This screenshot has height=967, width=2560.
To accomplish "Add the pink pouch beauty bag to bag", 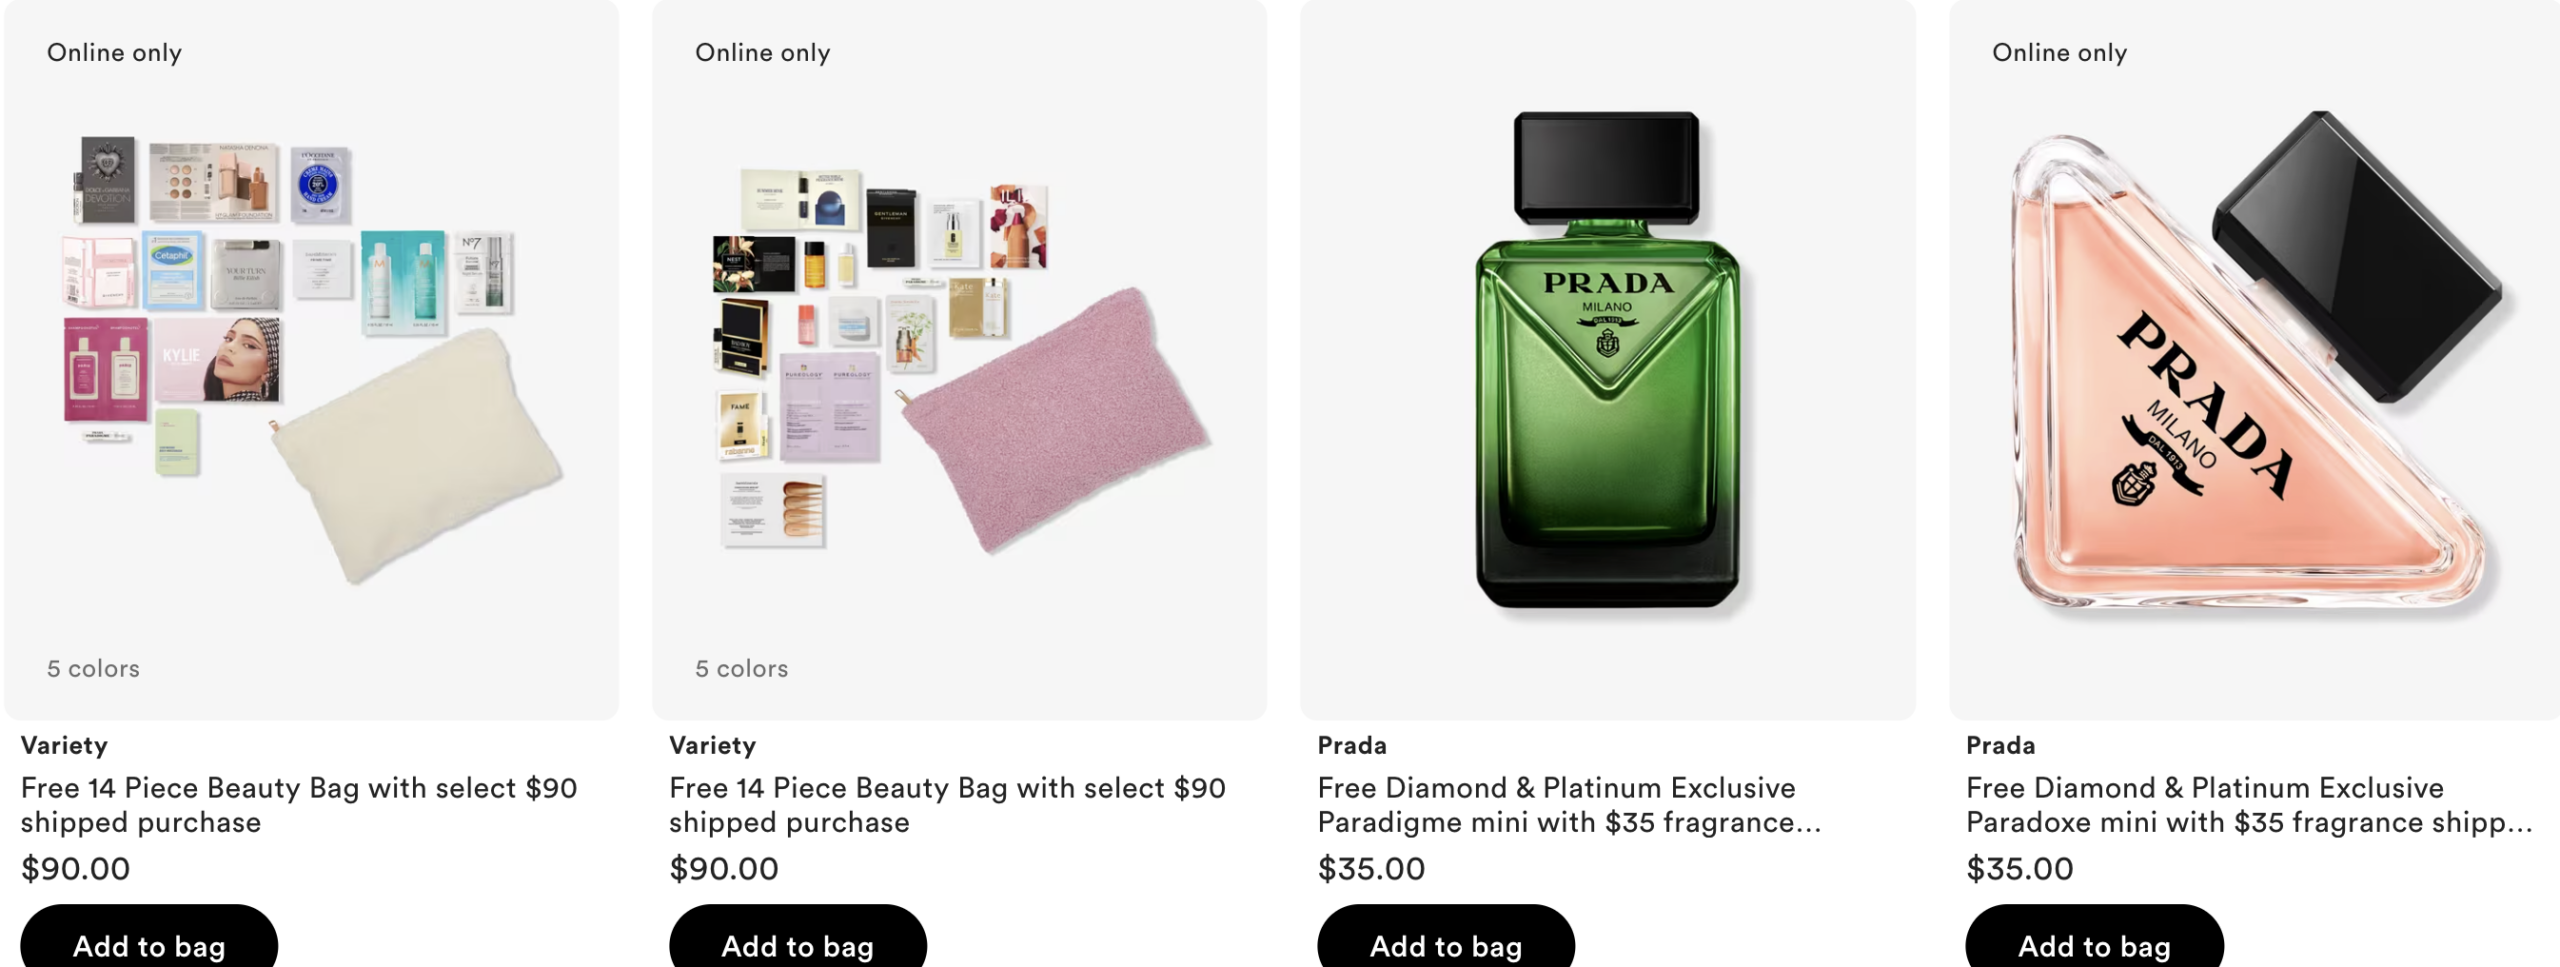I will point(797,944).
